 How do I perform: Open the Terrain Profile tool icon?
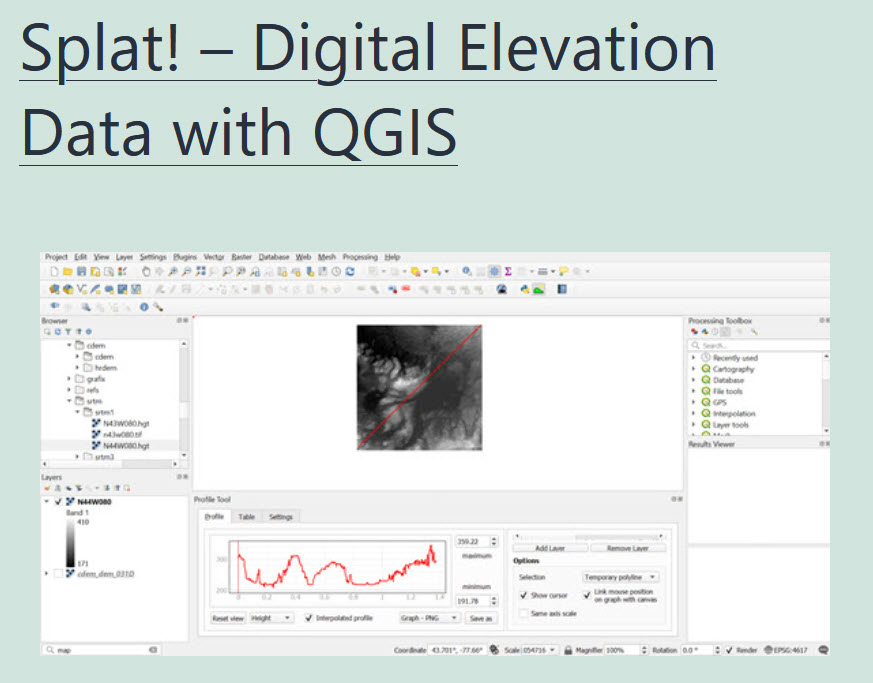pos(539,289)
